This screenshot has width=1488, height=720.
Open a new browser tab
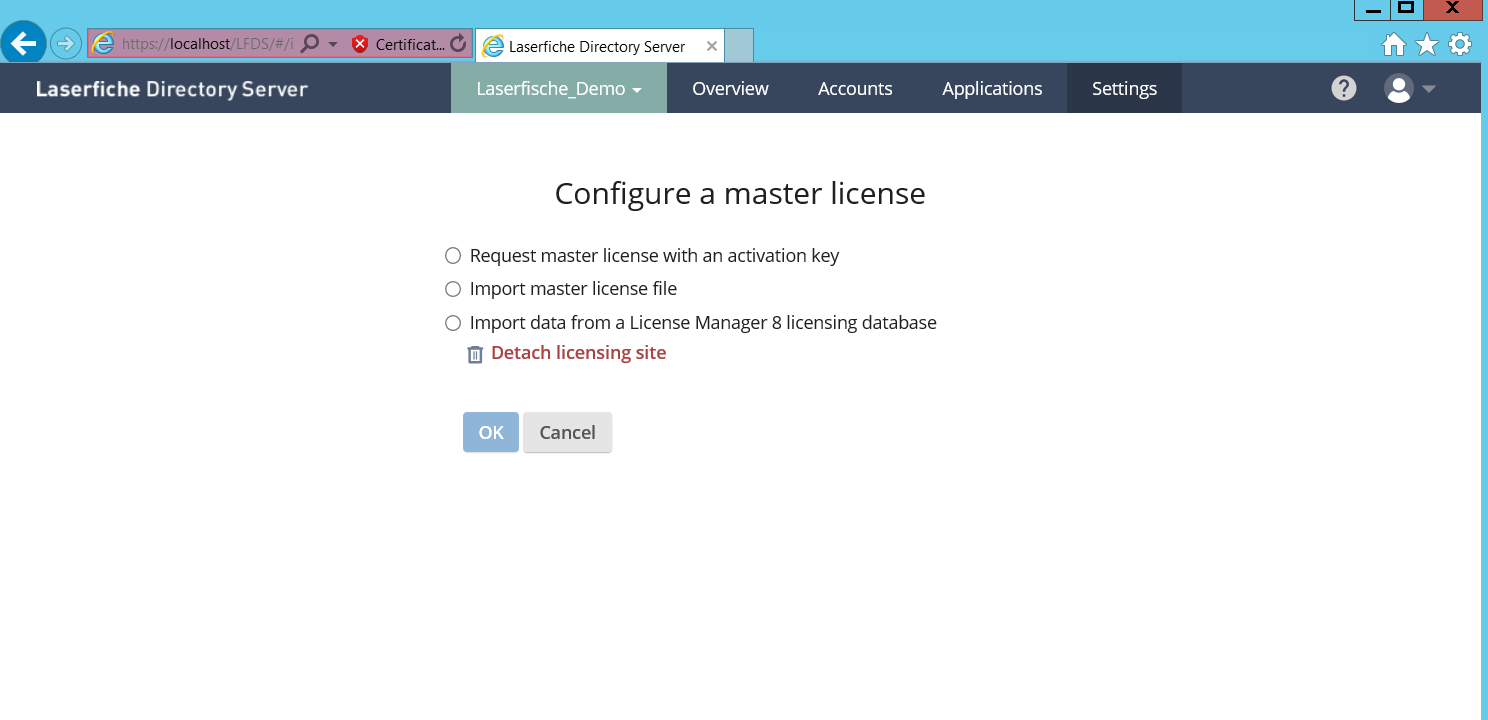(738, 46)
